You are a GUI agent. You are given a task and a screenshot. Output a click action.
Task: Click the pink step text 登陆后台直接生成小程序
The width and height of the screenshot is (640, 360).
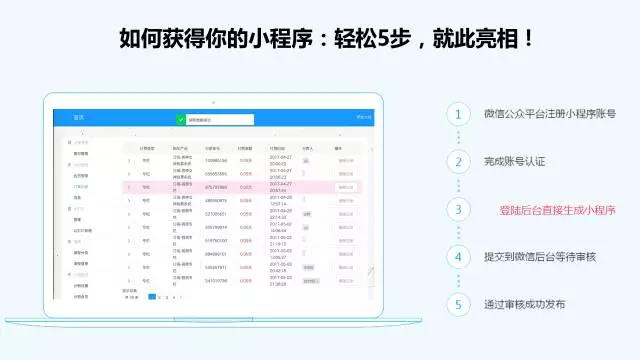click(558, 210)
